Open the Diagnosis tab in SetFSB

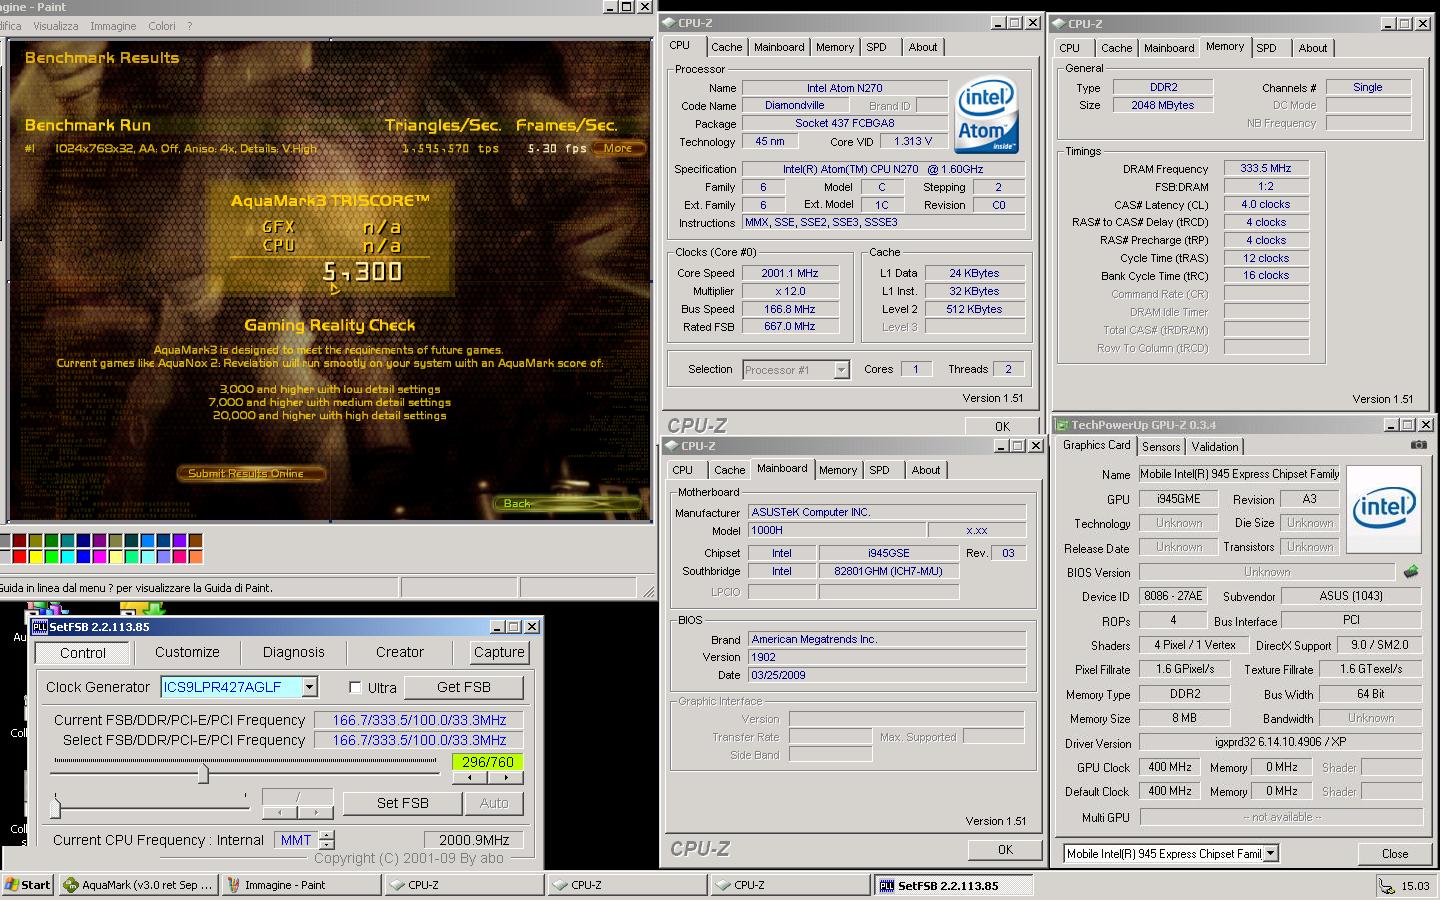pyautogui.click(x=293, y=652)
